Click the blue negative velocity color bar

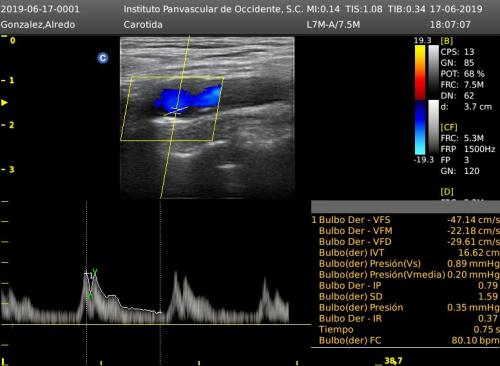point(420,127)
